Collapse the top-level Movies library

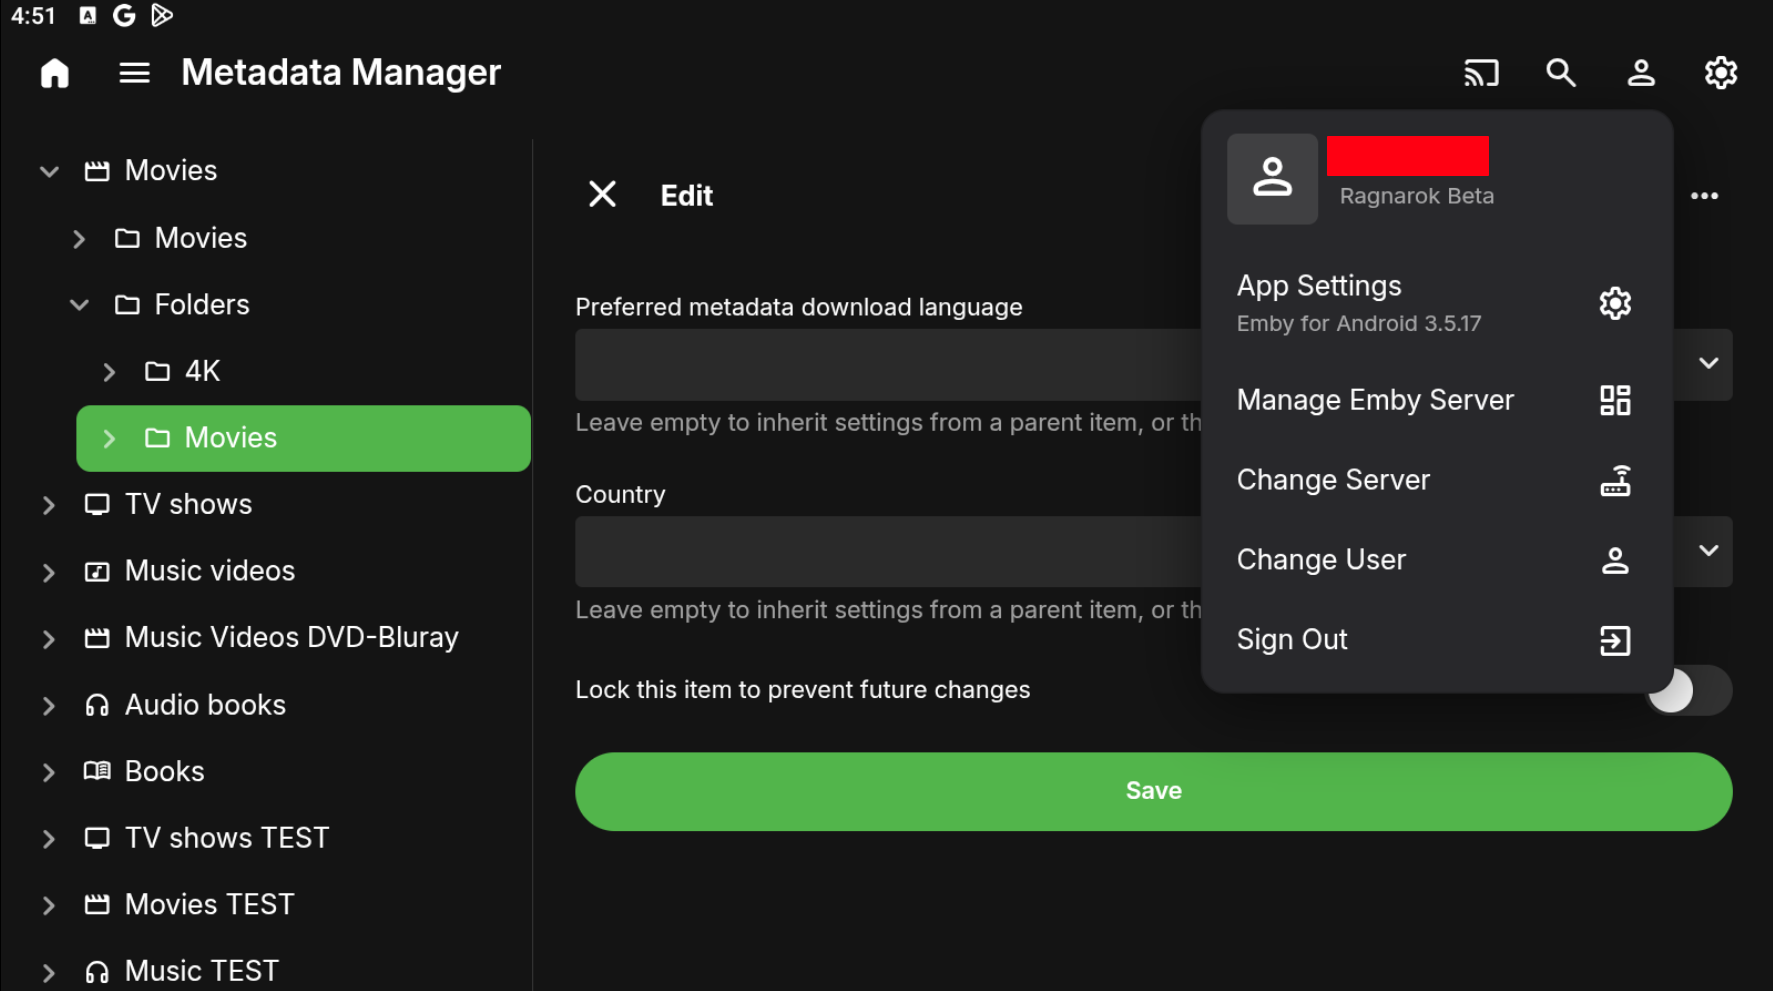[49, 171]
